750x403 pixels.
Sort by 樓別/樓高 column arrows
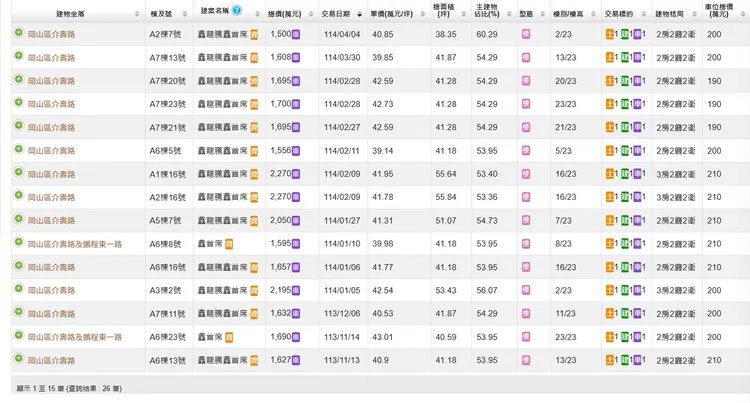click(x=593, y=14)
